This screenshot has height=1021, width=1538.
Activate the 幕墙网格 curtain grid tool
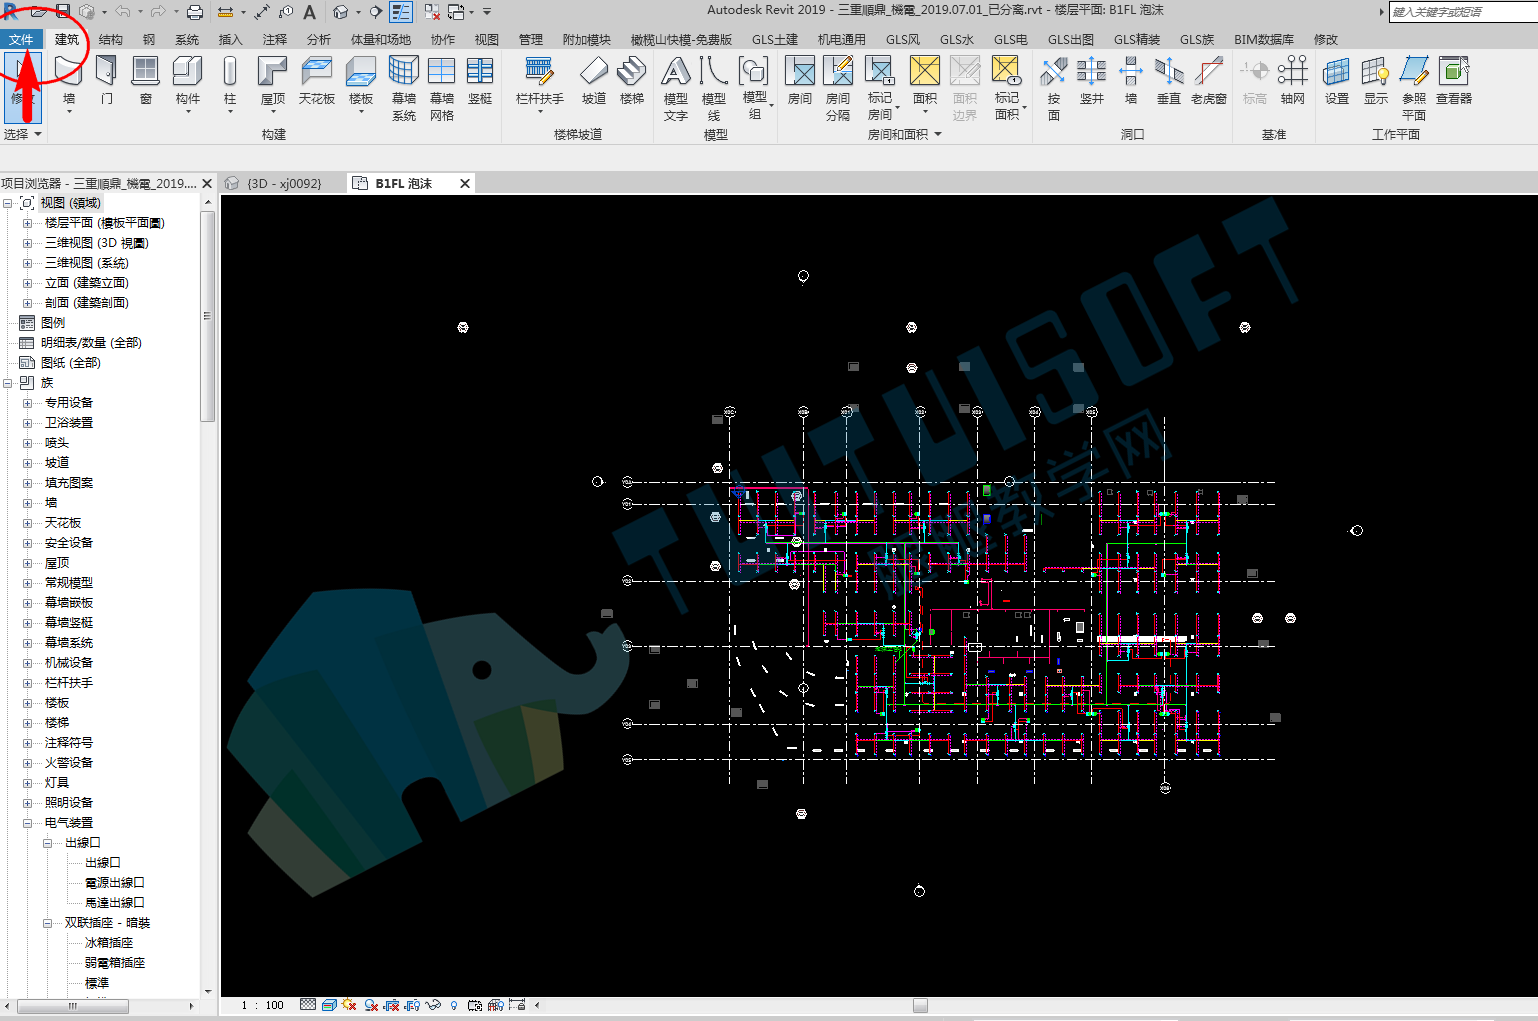(x=442, y=88)
